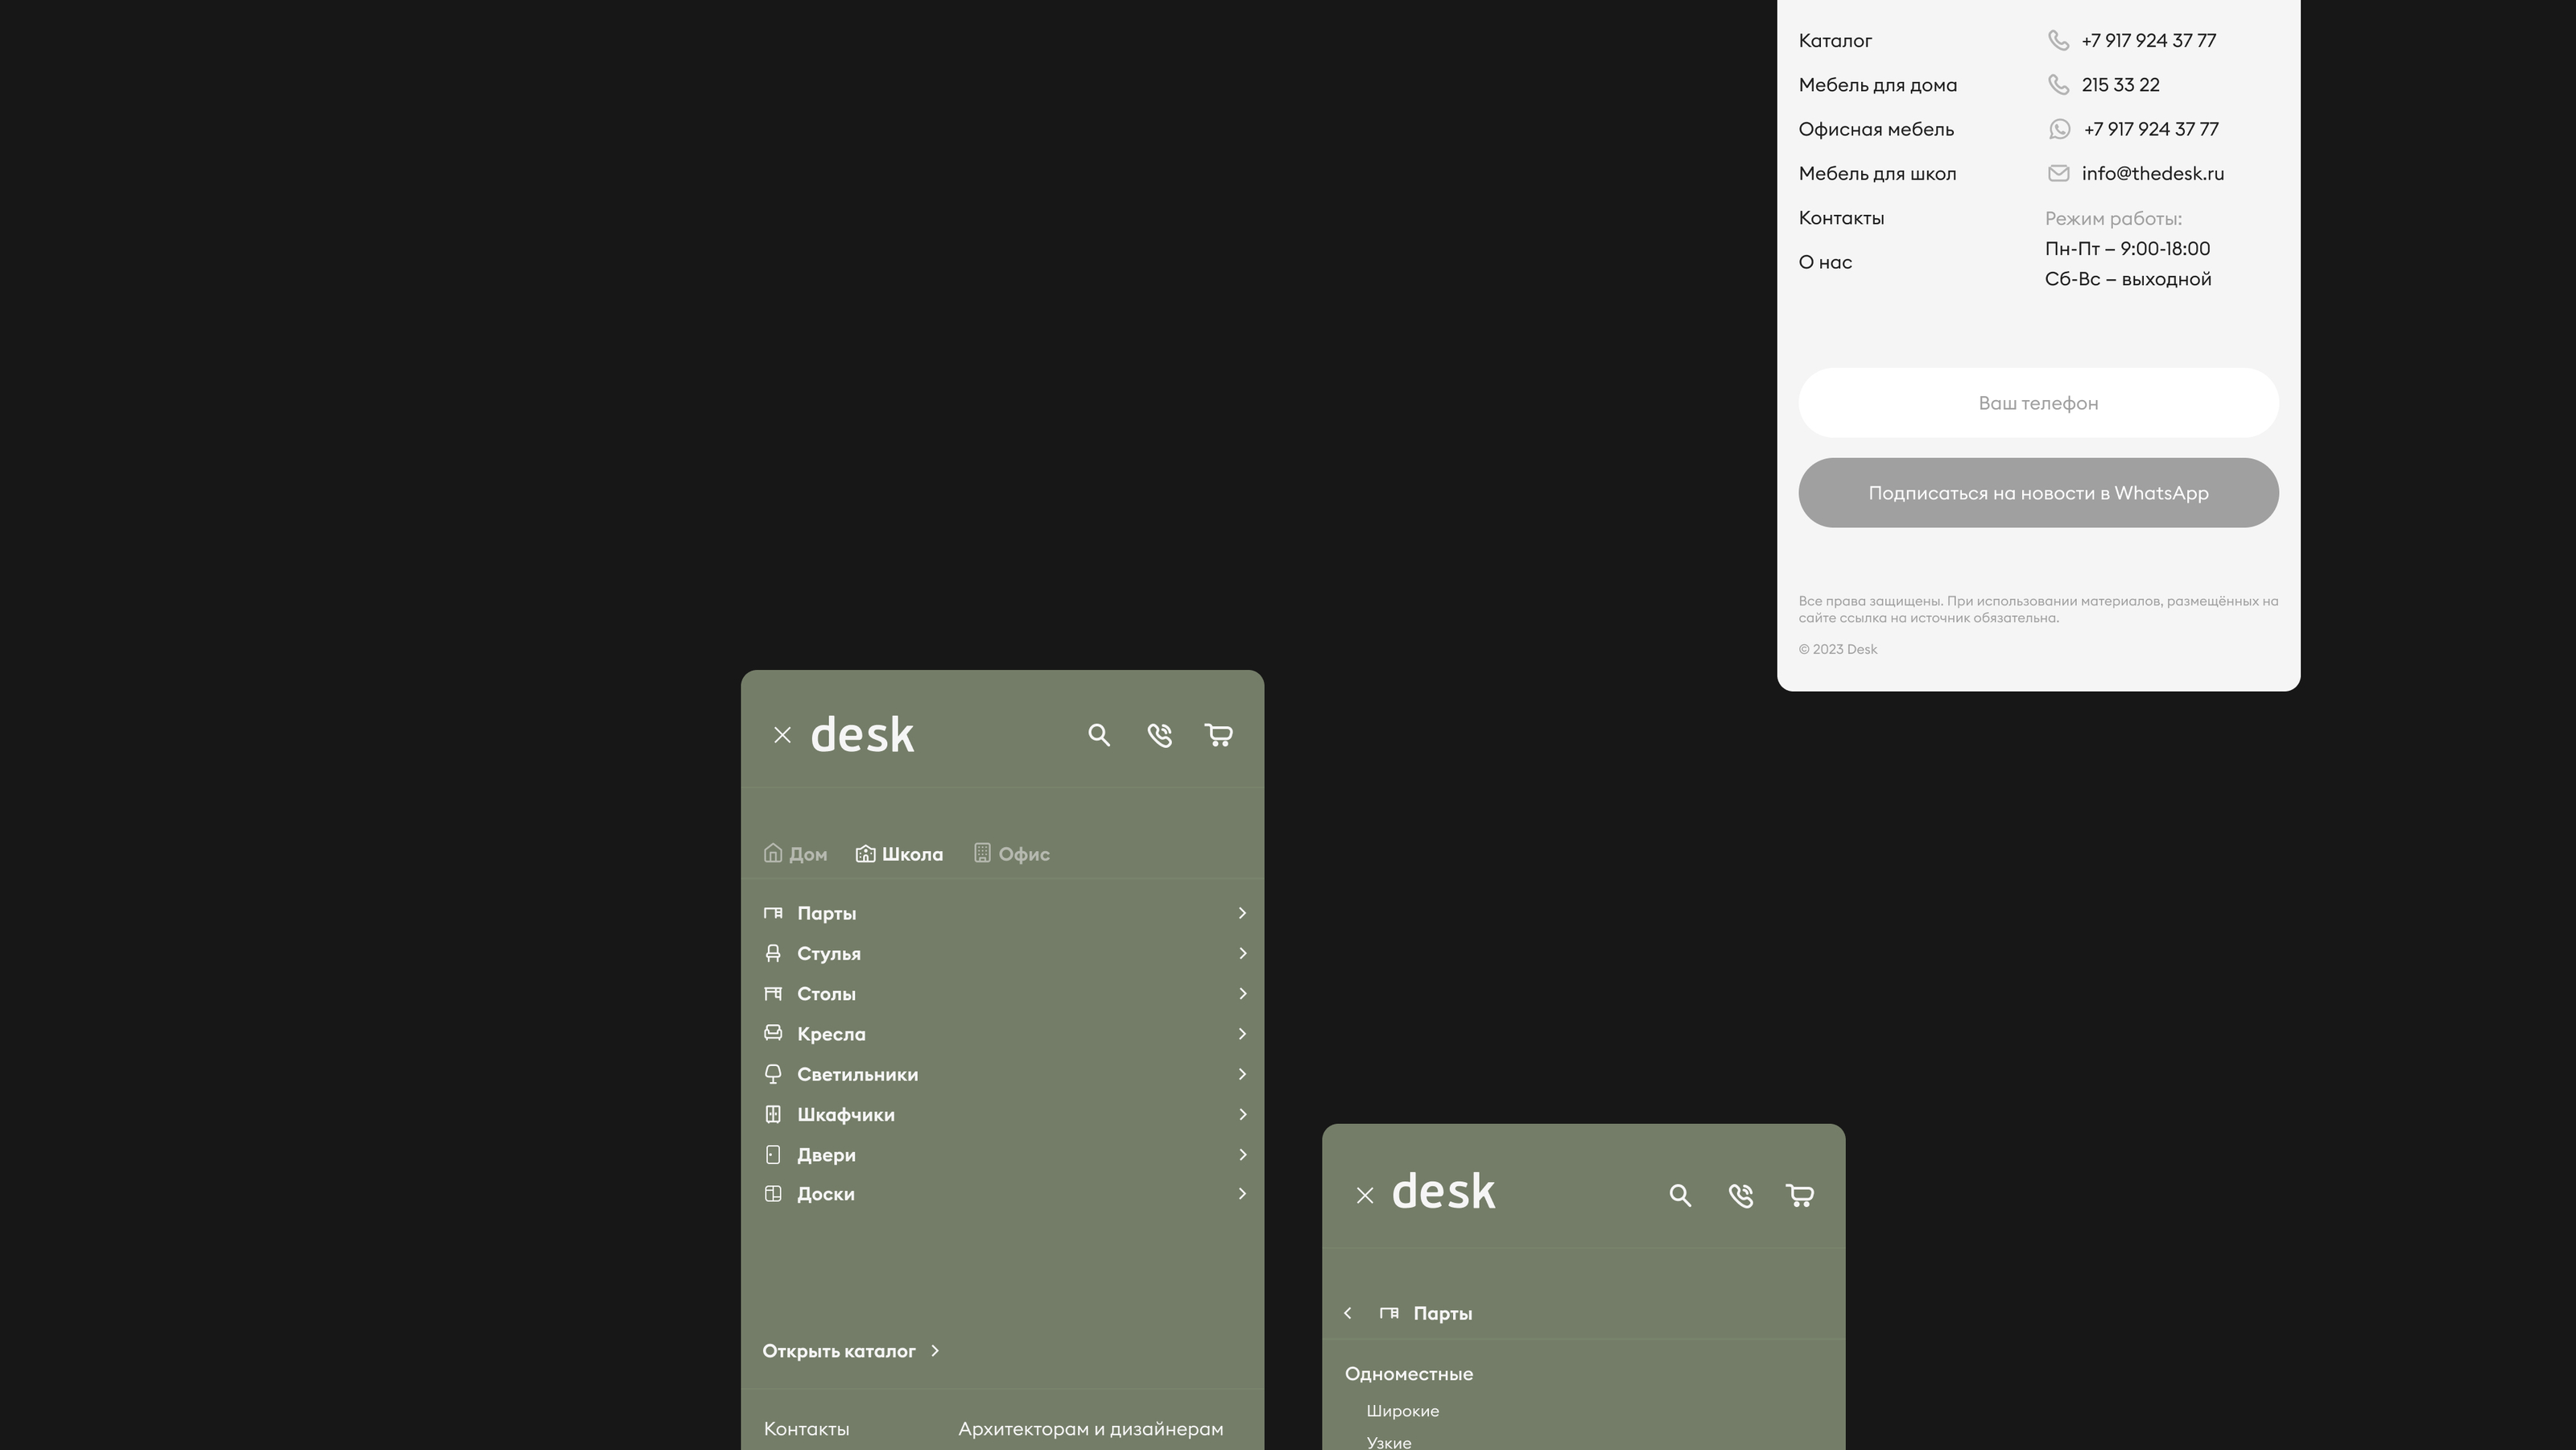2576x1450 pixels.
Task: Click the phone icon in the Парты submenu header
Action: tap(1740, 1195)
